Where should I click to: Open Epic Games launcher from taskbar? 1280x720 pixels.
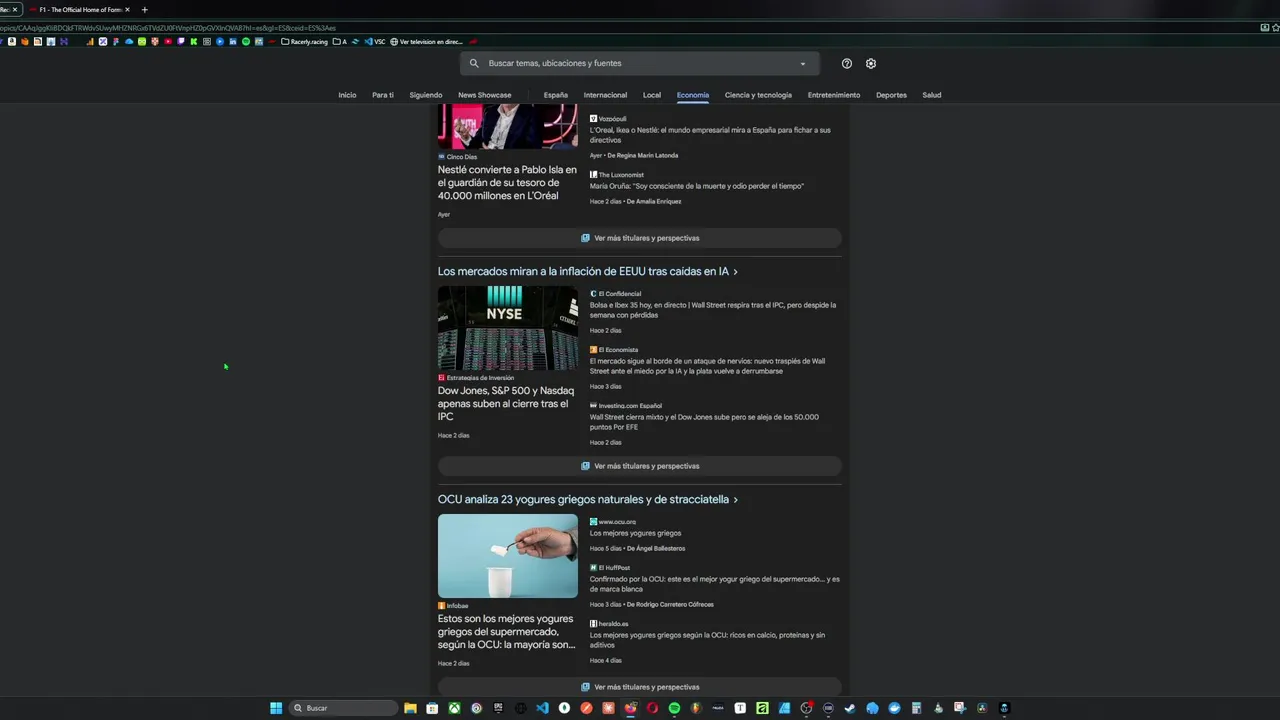coord(498,708)
